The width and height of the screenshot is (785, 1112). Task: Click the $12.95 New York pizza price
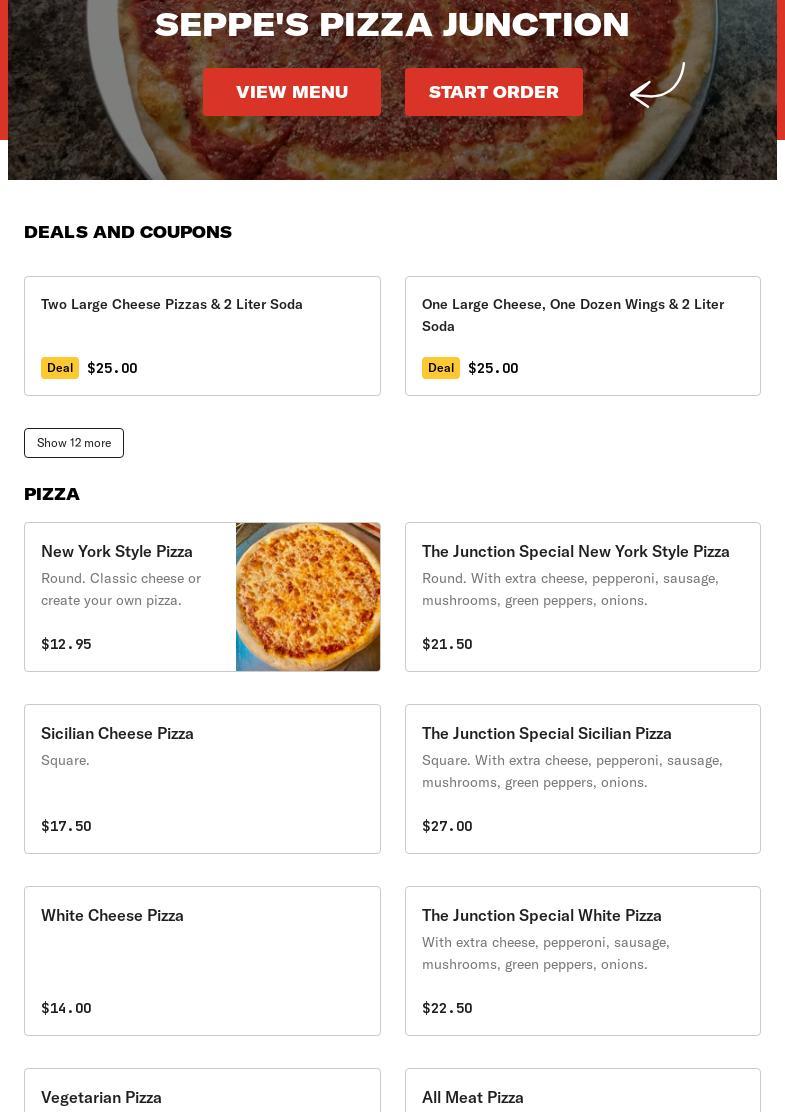pyautogui.click(x=66, y=644)
